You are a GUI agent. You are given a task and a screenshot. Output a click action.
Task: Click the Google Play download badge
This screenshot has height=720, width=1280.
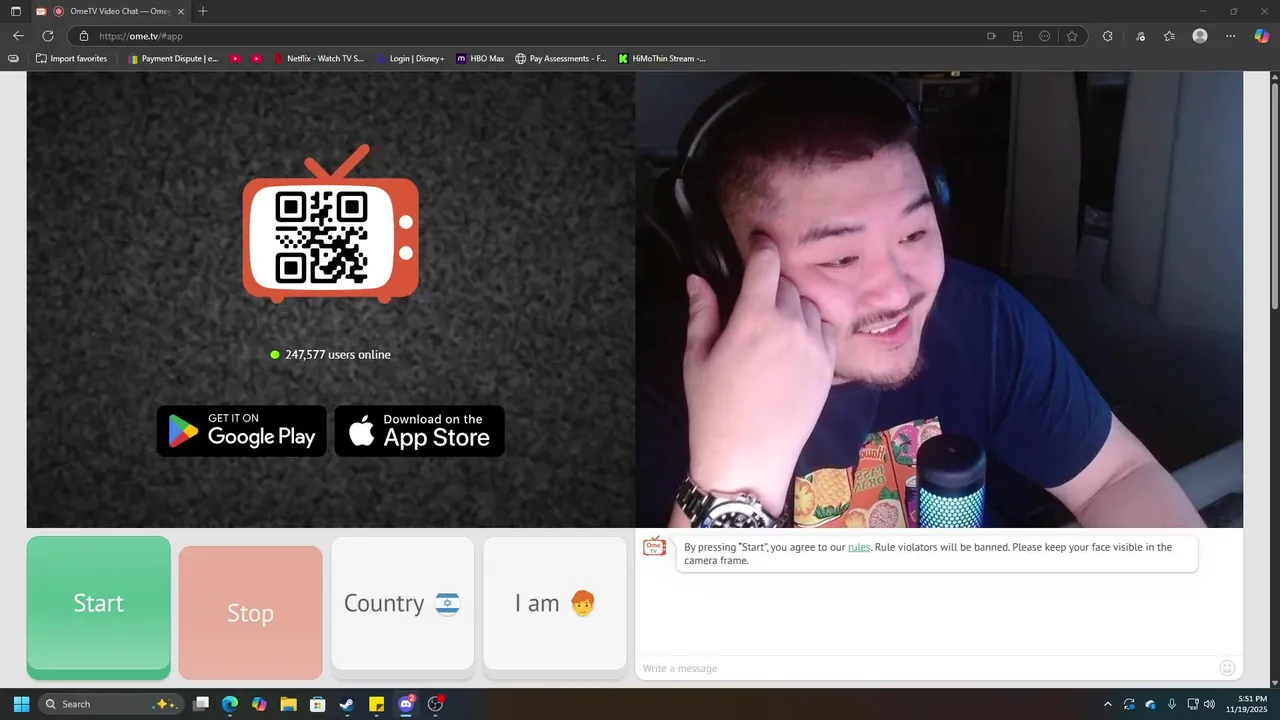[242, 431]
